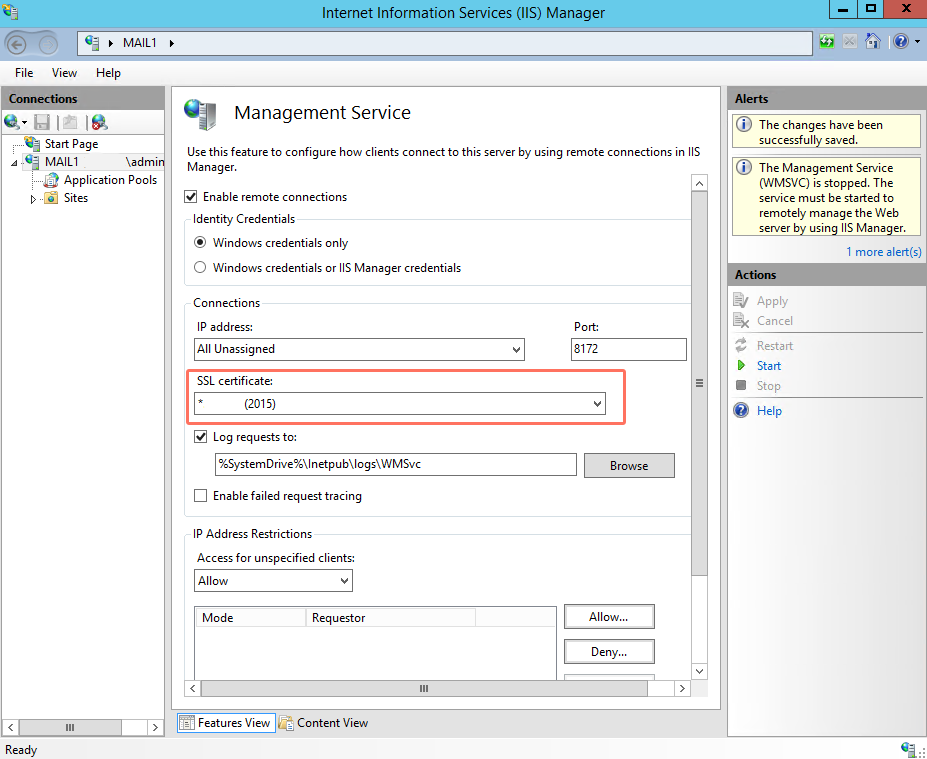
Task: Open the View menu
Action: point(64,72)
